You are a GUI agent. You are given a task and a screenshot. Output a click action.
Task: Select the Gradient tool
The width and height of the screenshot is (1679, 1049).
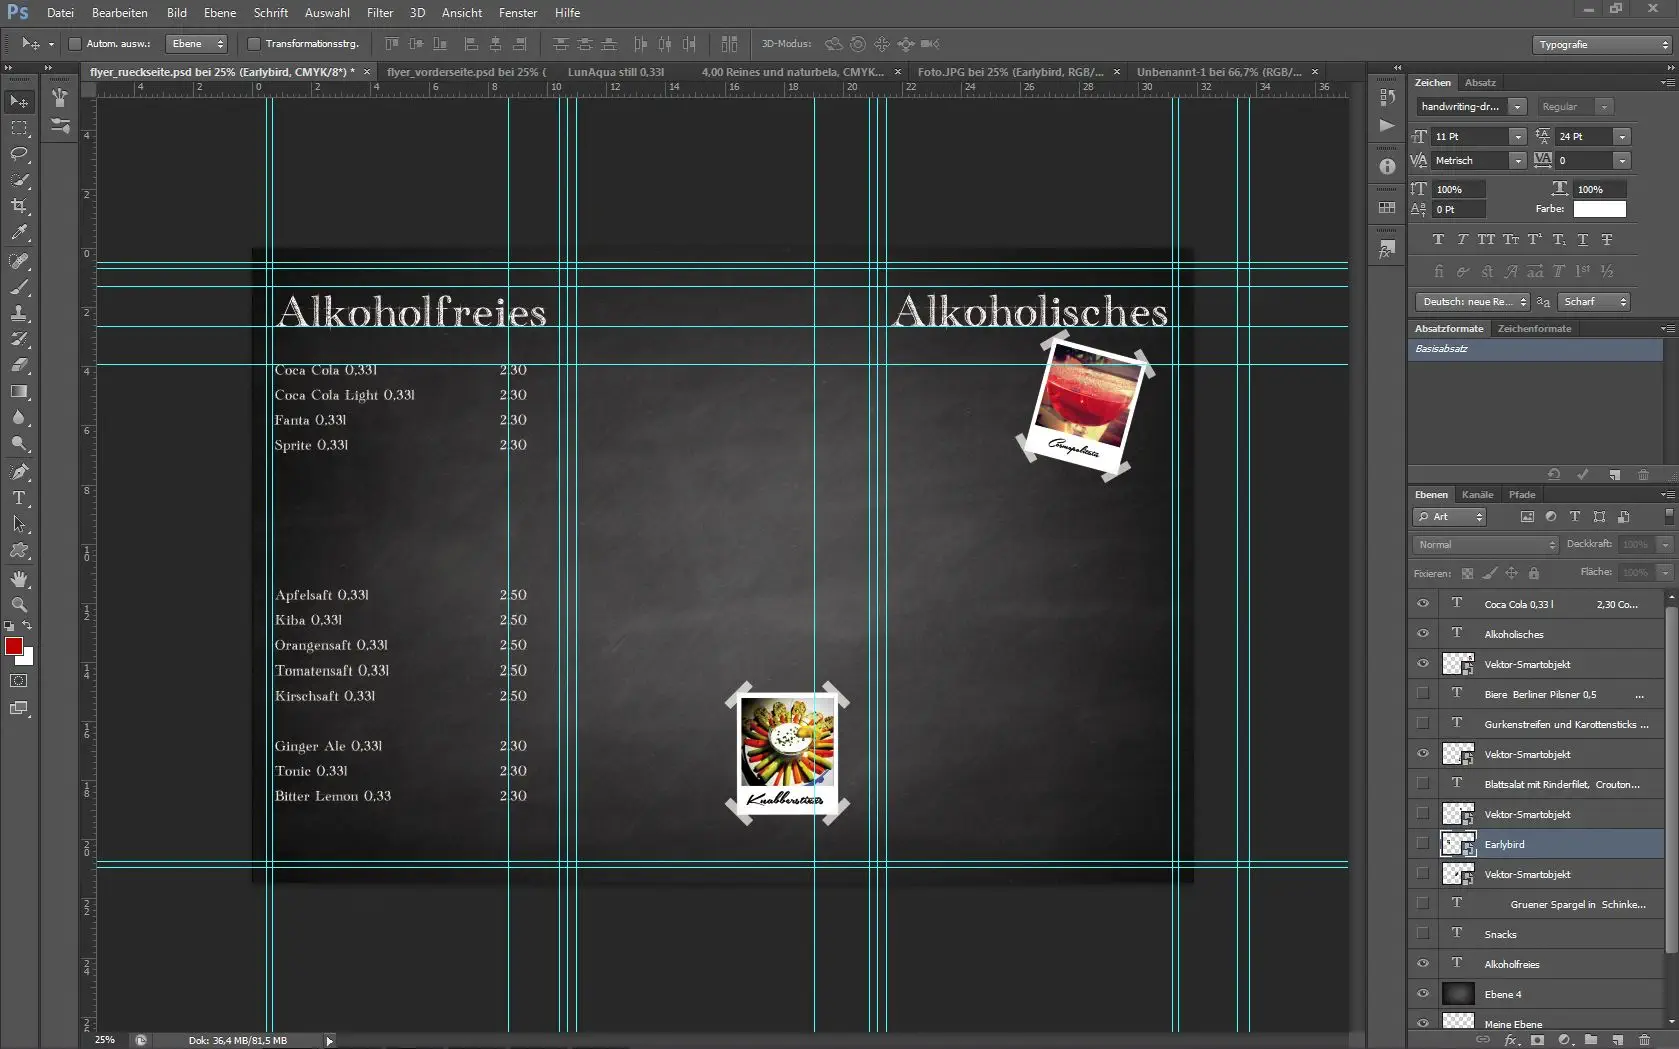[x=19, y=392]
